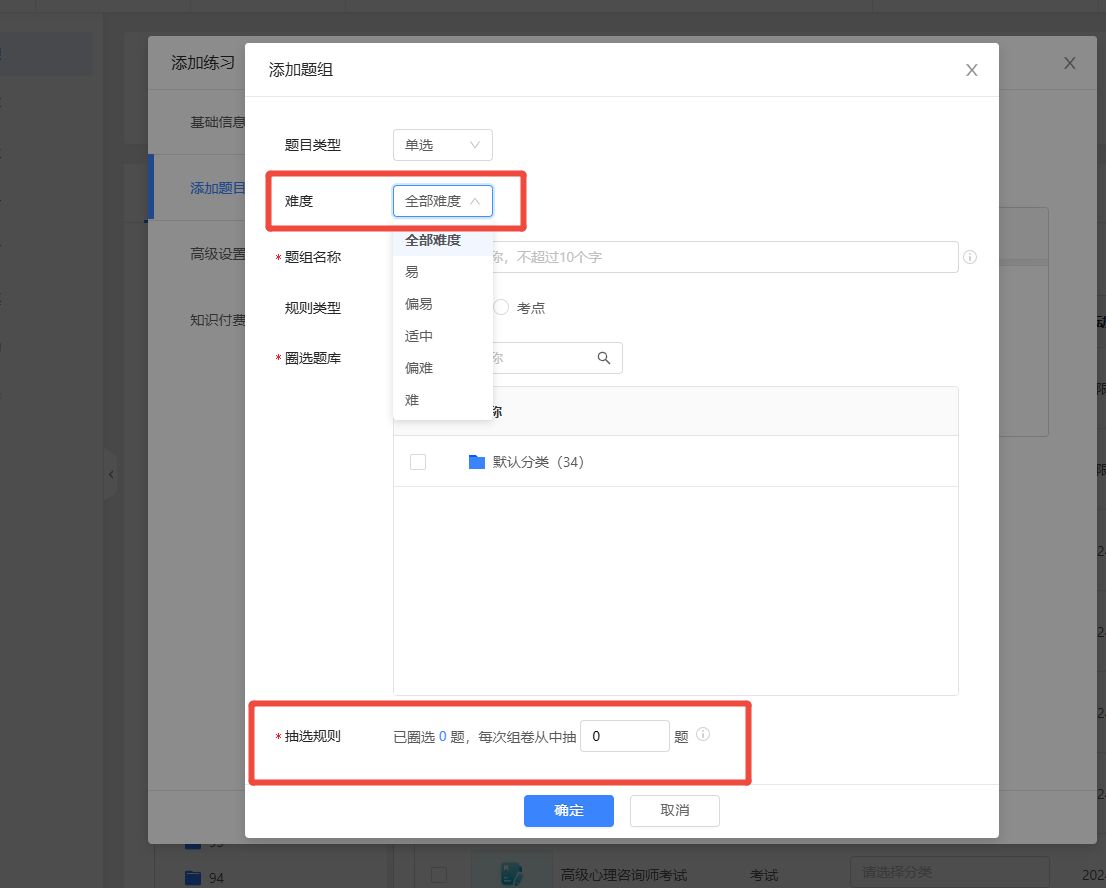Image resolution: width=1106 pixels, height=888 pixels.
Task: Open the 题目类型 dropdown showing 单选
Action: tap(442, 145)
